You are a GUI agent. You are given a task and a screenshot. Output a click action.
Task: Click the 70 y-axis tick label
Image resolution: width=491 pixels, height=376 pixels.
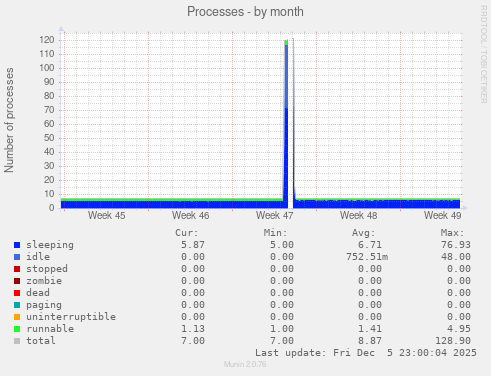point(49,110)
